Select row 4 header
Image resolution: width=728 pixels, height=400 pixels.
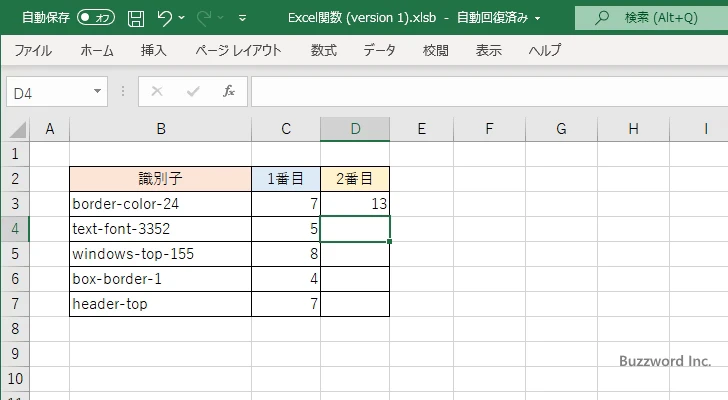pos(15,229)
